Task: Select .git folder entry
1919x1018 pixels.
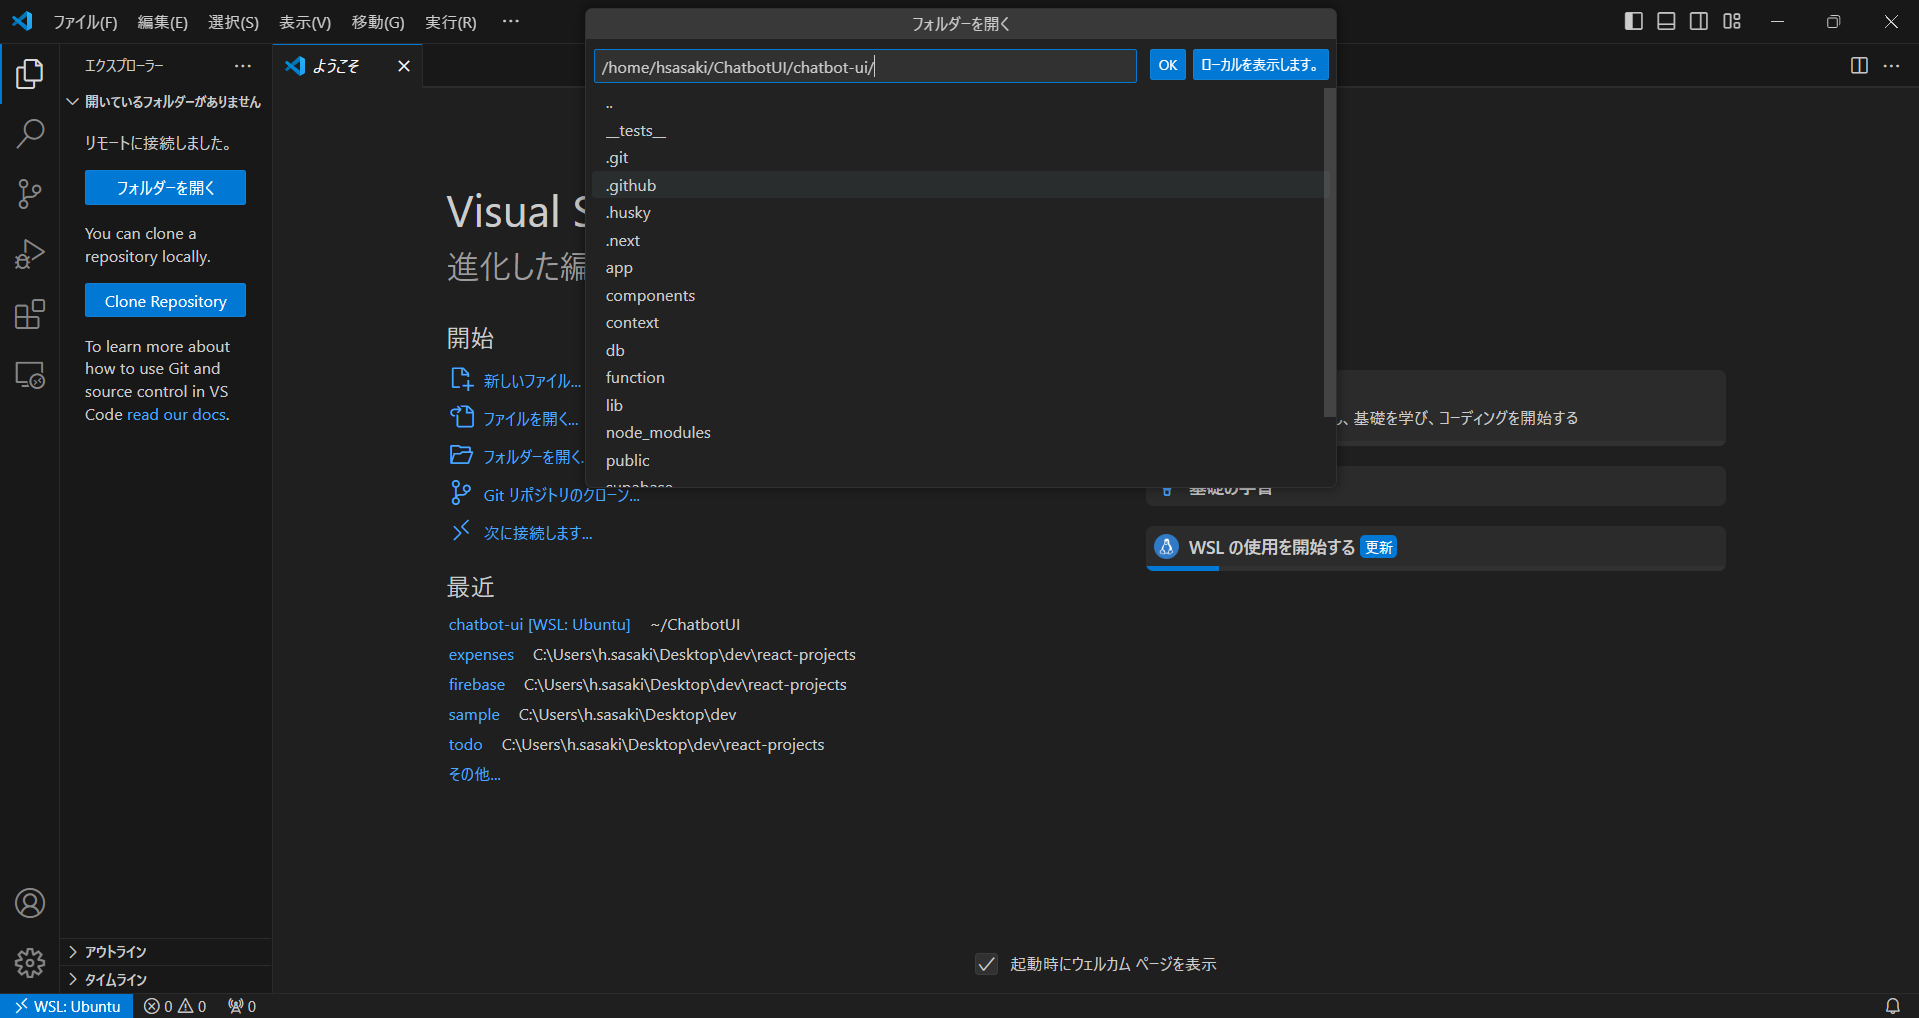Action: pos(958,157)
